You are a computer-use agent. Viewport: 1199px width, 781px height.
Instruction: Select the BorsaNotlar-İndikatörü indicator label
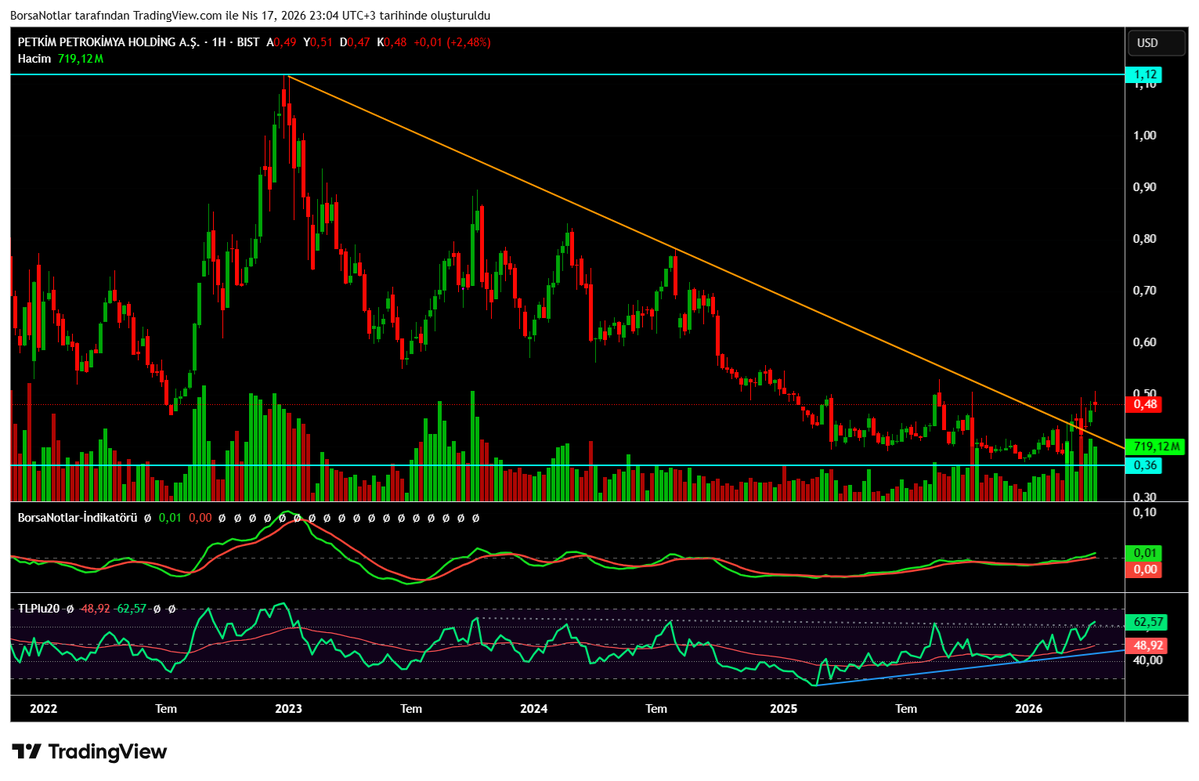pyautogui.click(x=77, y=518)
